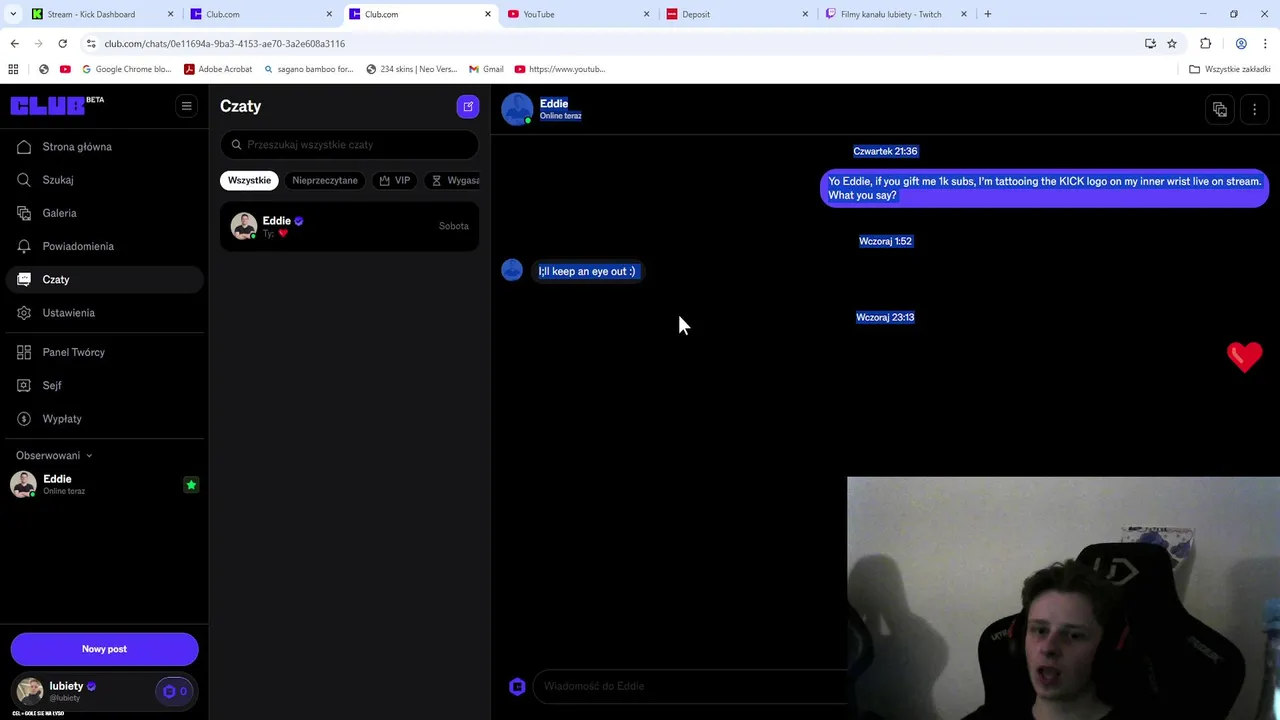Select the Nieprzeczytane filter tab
The width and height of the screenshot is (1280, 720).
pyautogui.click(x=325, y=181)
